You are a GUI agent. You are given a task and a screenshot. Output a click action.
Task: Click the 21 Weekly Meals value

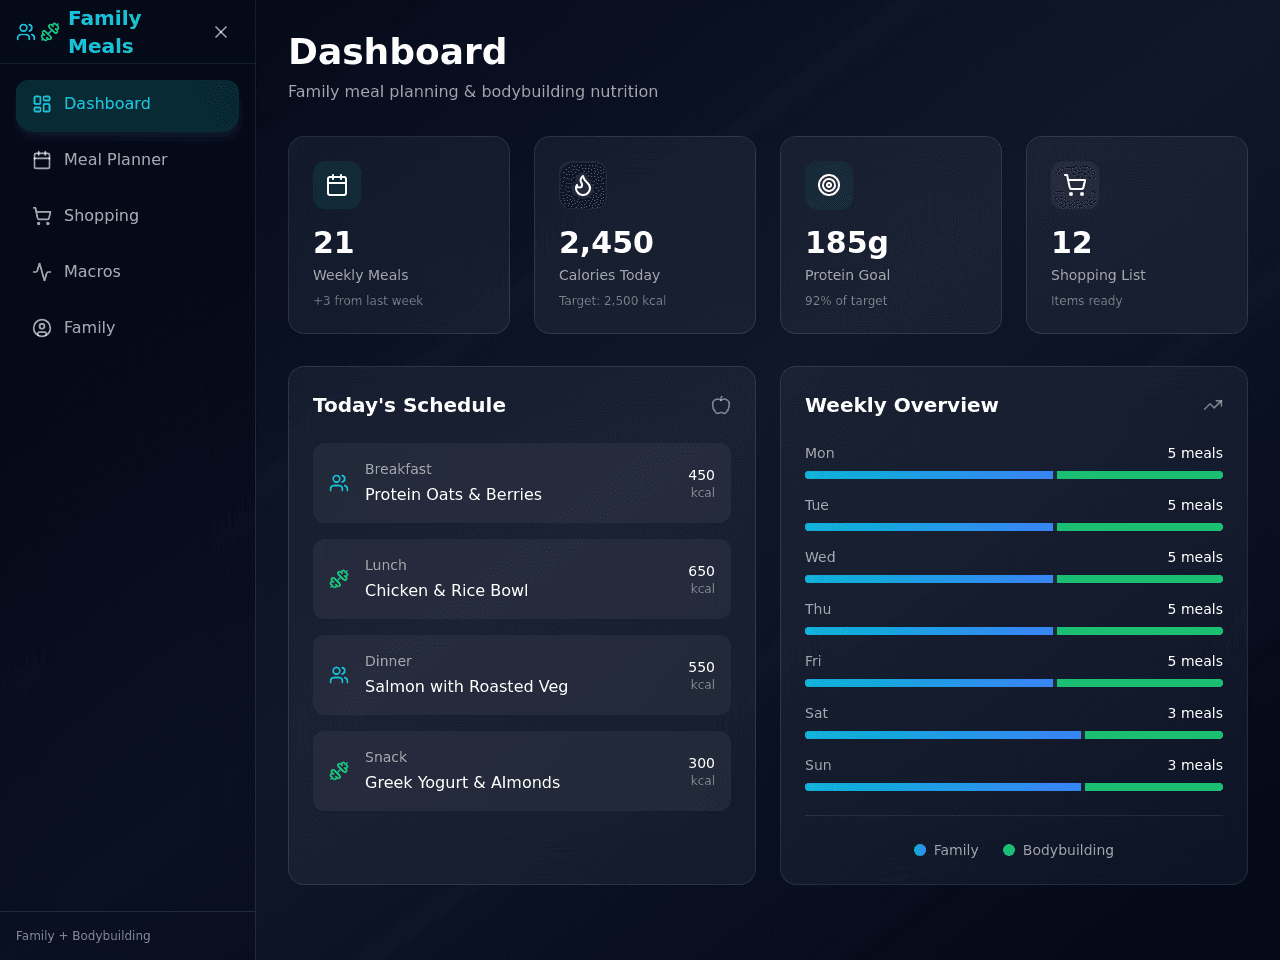pyautogui.click(x=334, y=242)
